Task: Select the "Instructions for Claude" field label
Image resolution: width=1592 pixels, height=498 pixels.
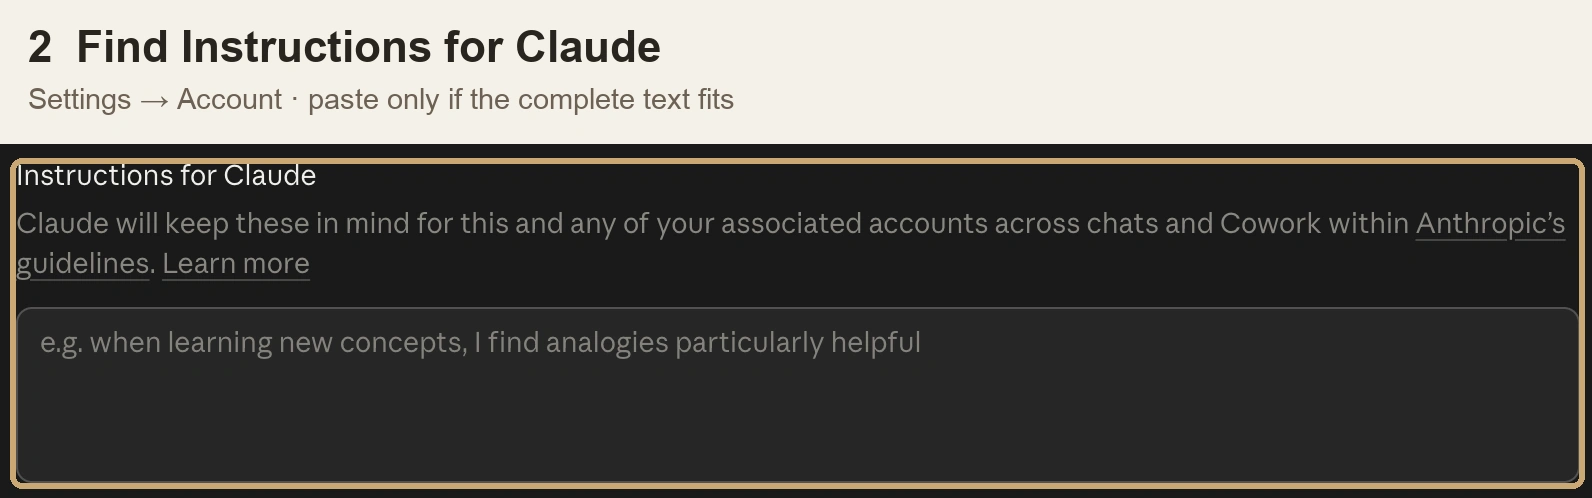Action: point(166,175)
